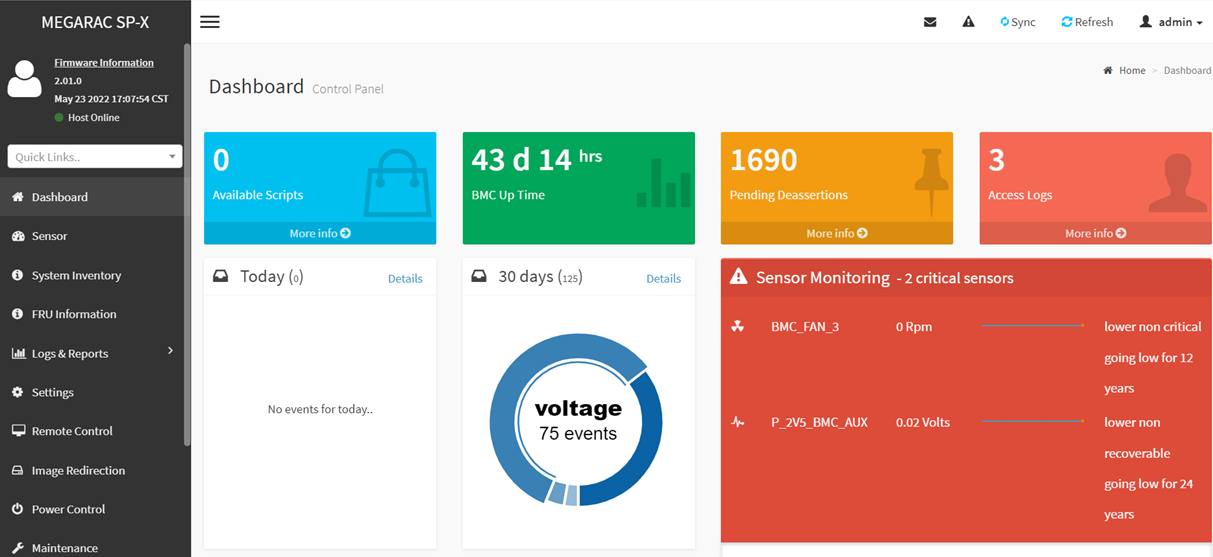Screen dimensions: 1213x557
Task: Click More info under Pending Deassertions
Action: pyautogui.click(x=837, y=233)
